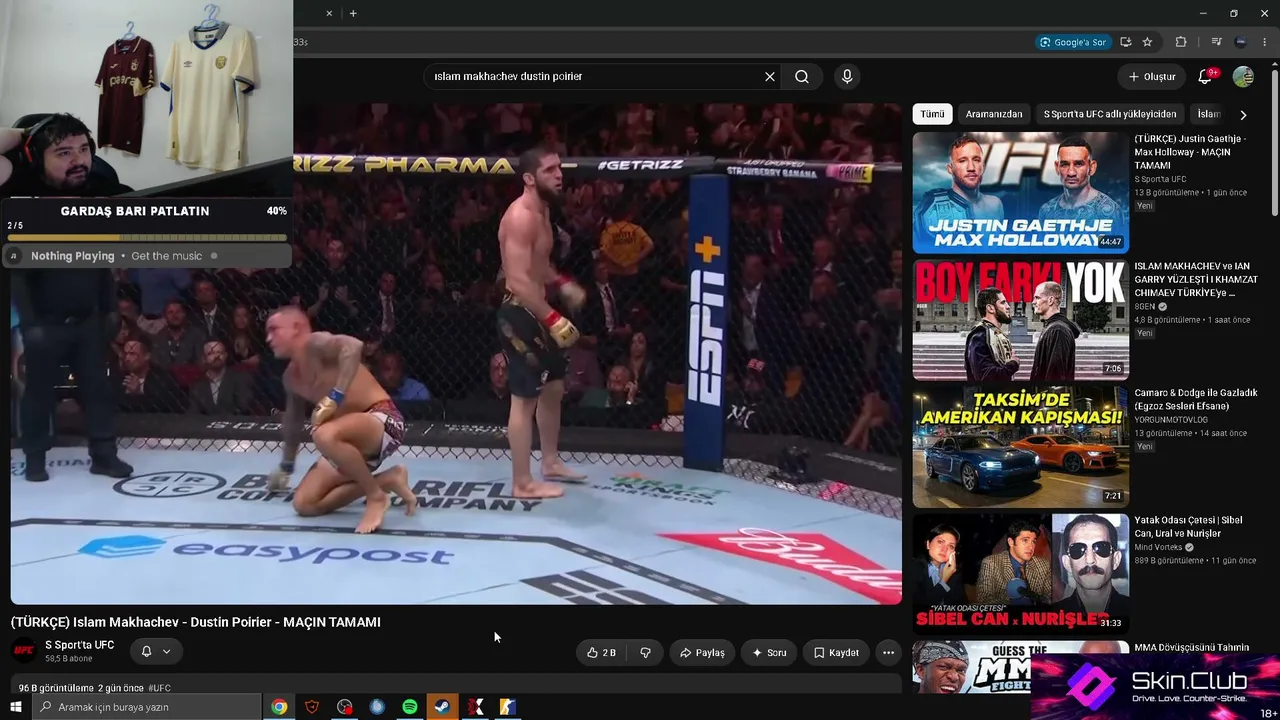Screen dimensions: 1280x720
Task: Open a new browser tab
Action: click(x=353, y=13)
